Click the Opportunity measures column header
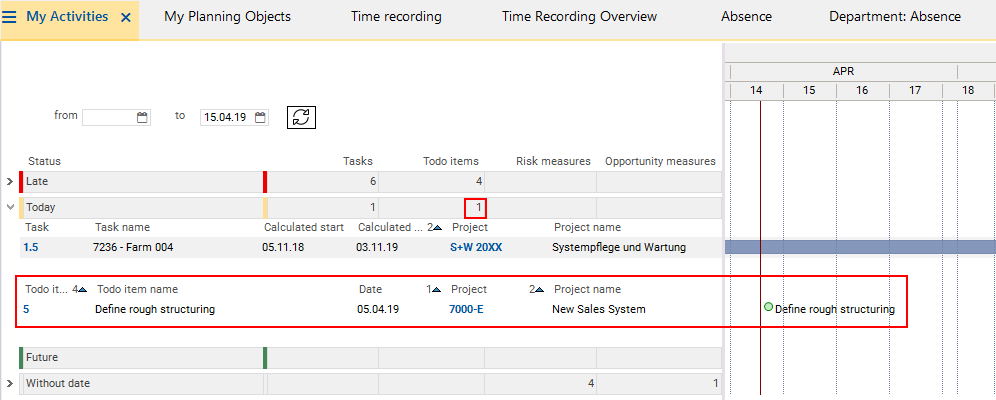996x400 pixels. [x=660, y=161]
